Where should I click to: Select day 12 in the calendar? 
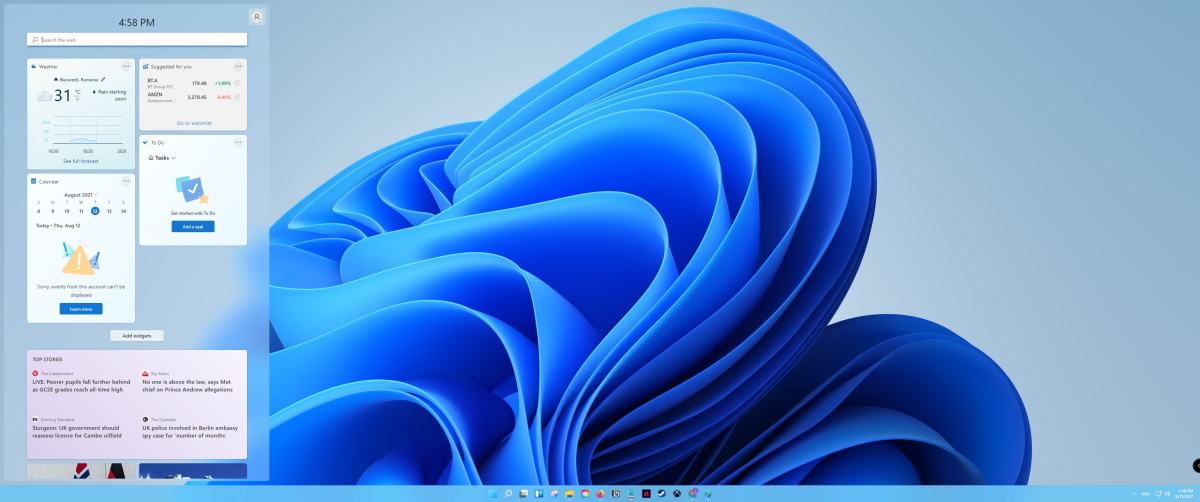point(95,211)
